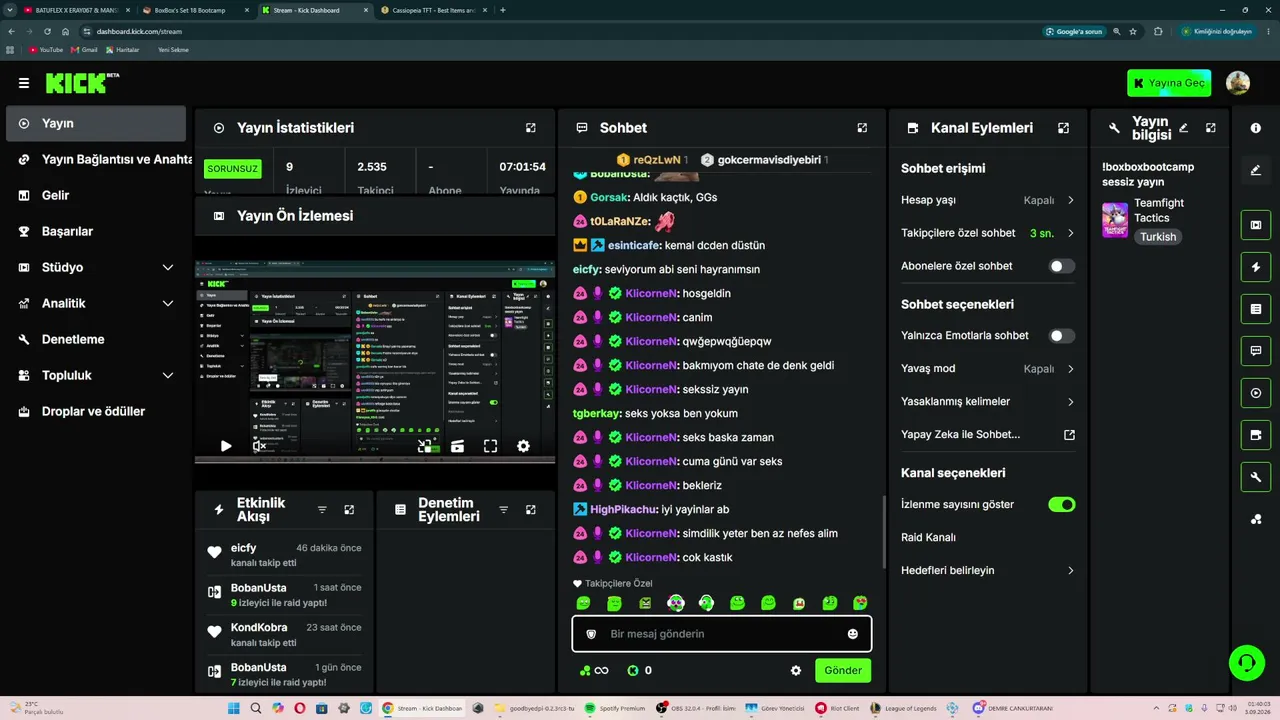Expand the Topluluk sidebar submenu
The height and width of the screenshot is (720, 1280).
tap(168, 376)
